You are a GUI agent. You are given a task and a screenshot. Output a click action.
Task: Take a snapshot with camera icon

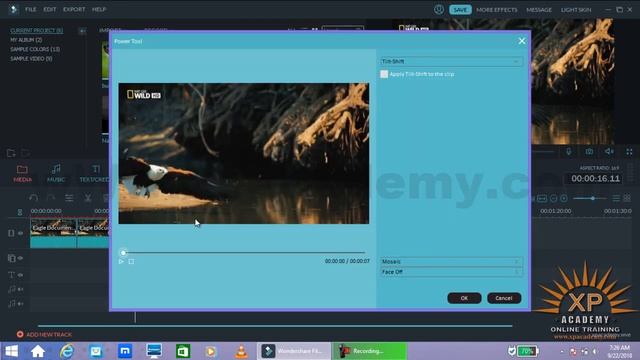click(589, 151)
